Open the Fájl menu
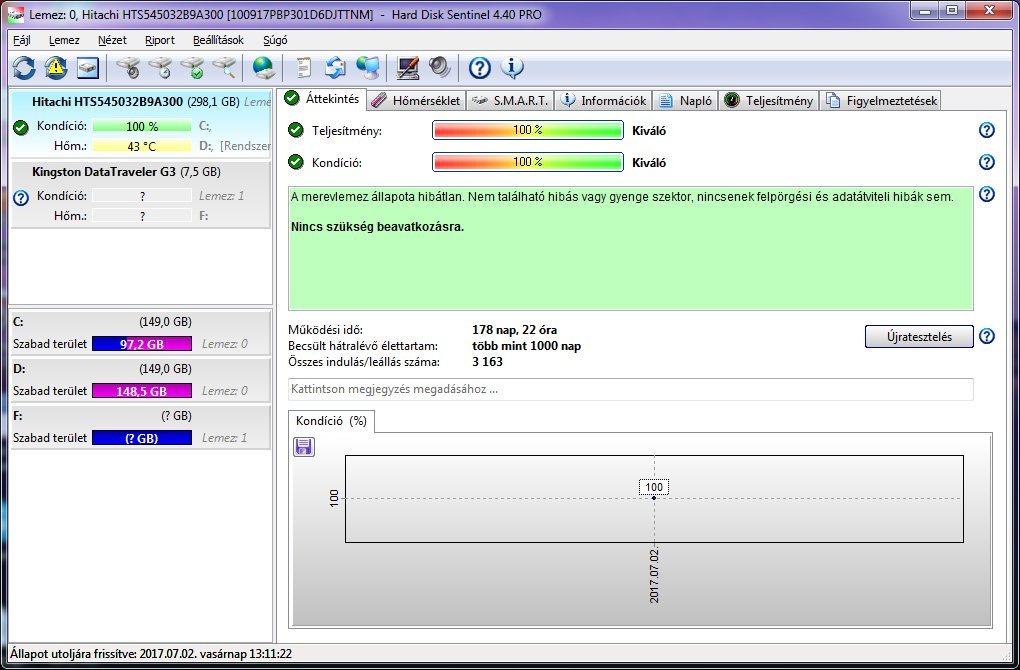This screenshot has width=1020, height=670. (x=21, y=40)
